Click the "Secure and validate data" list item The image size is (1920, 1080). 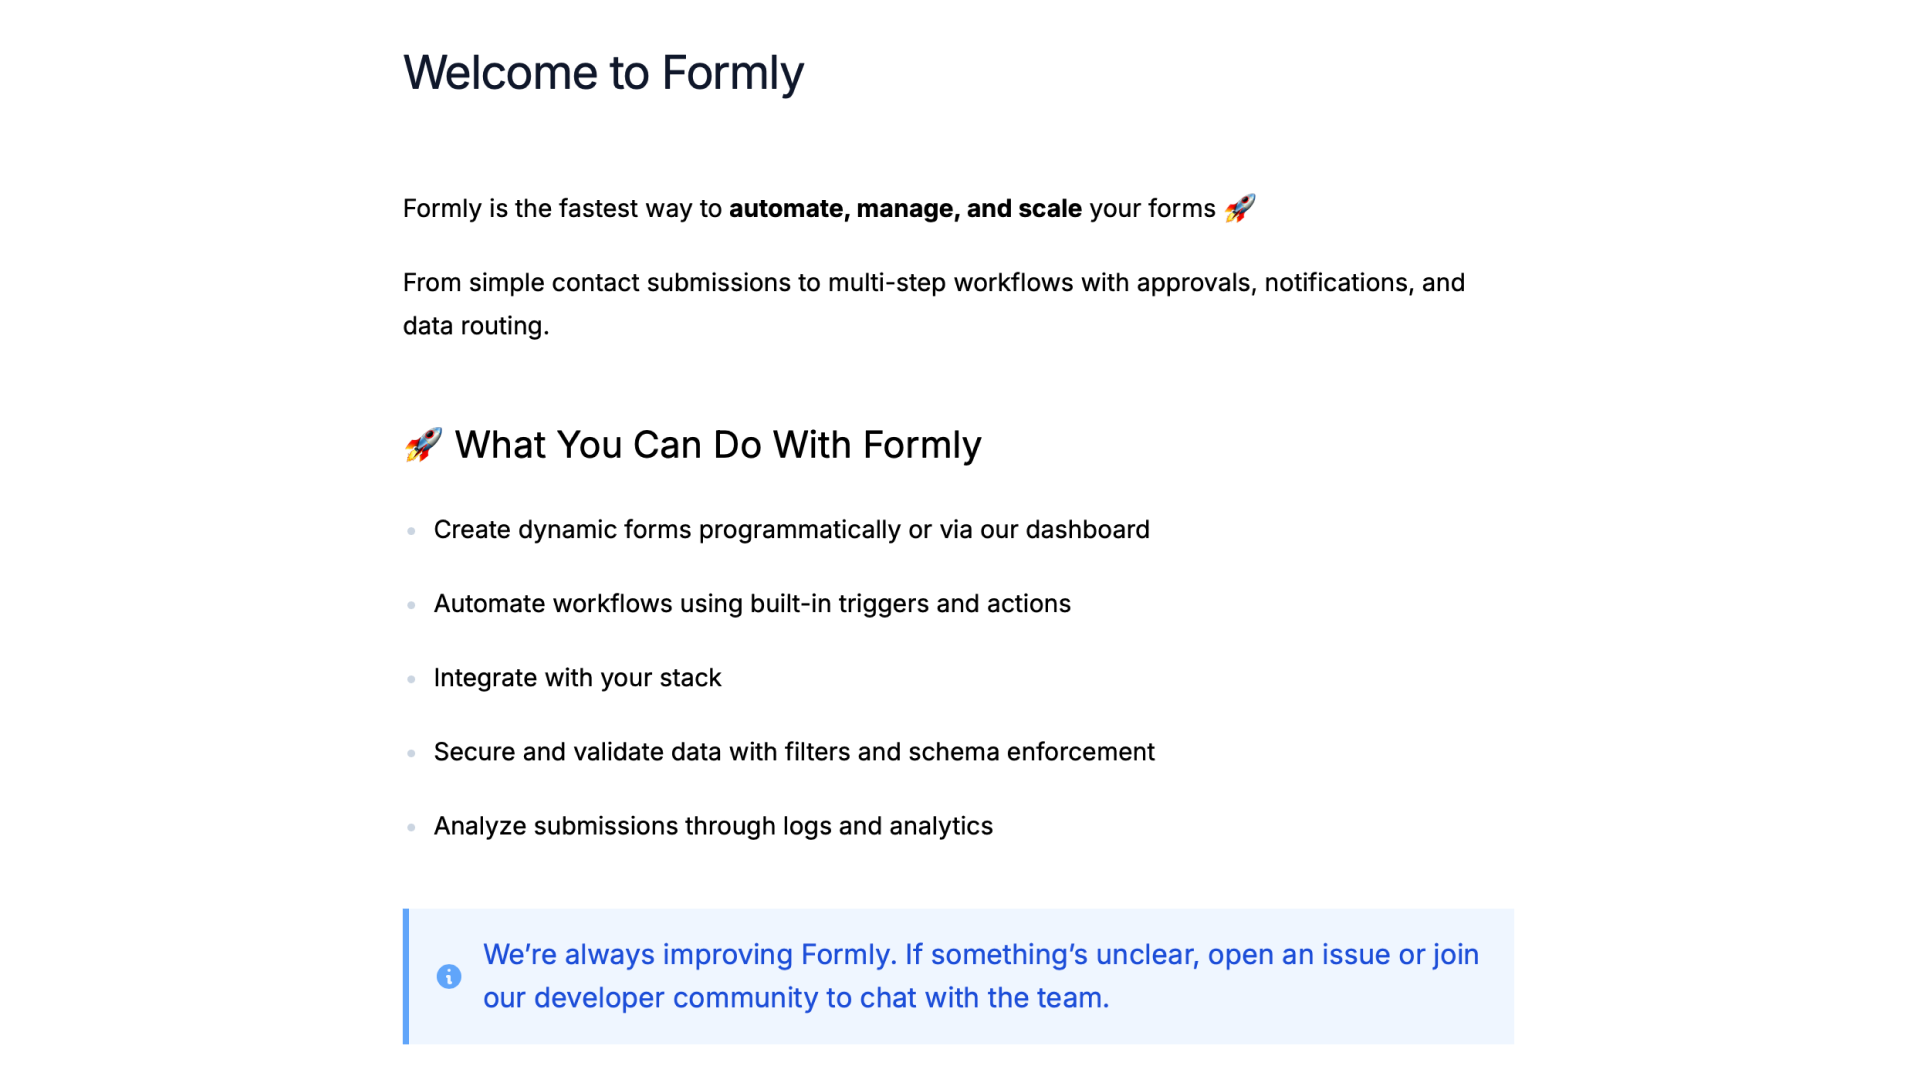(x=794, y=752)
